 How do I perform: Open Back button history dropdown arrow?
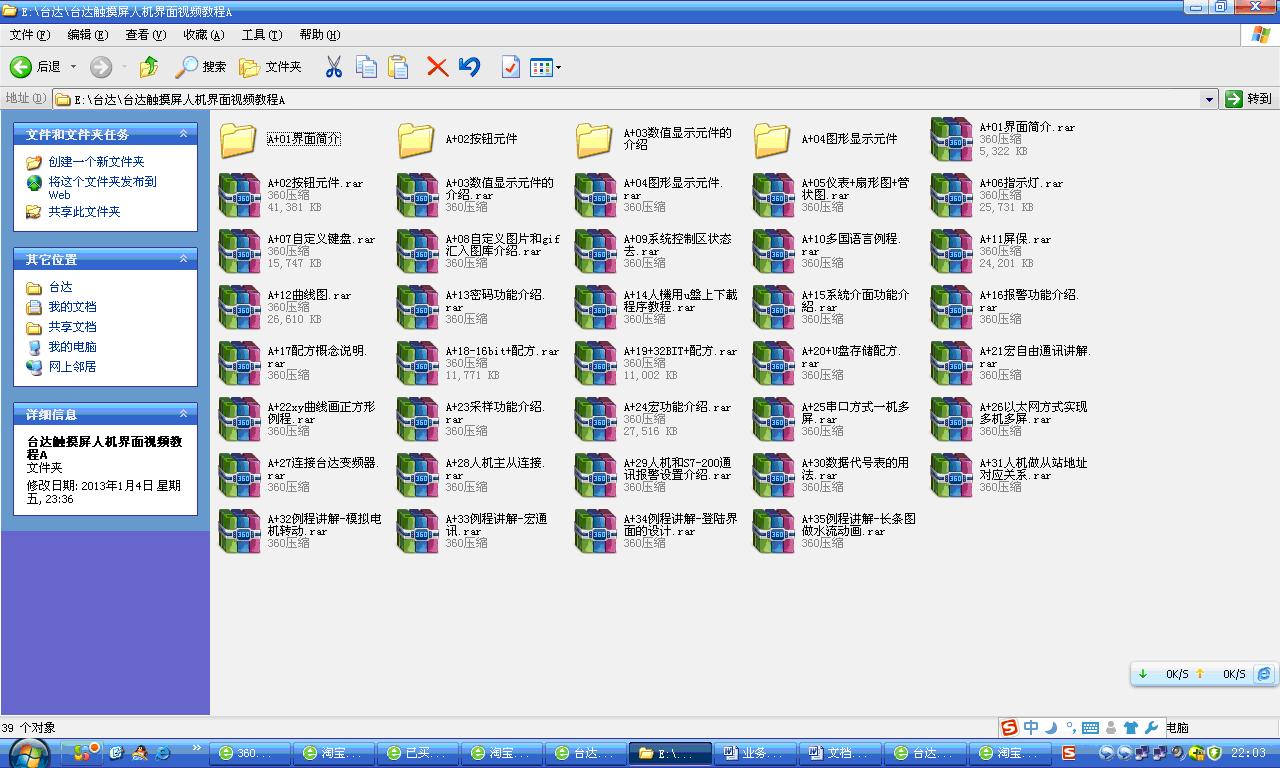[73, 67]
